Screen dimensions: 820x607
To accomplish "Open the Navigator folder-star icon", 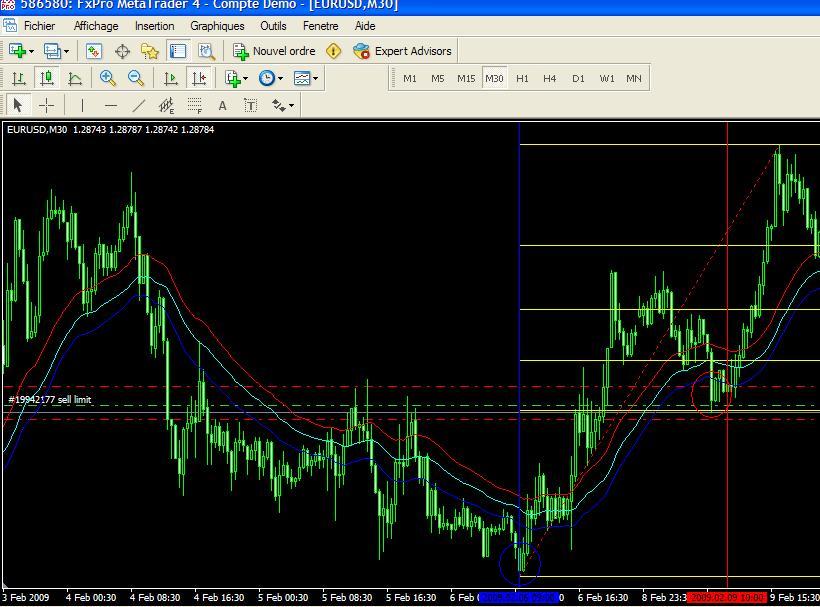I will [x=150, y=51].
